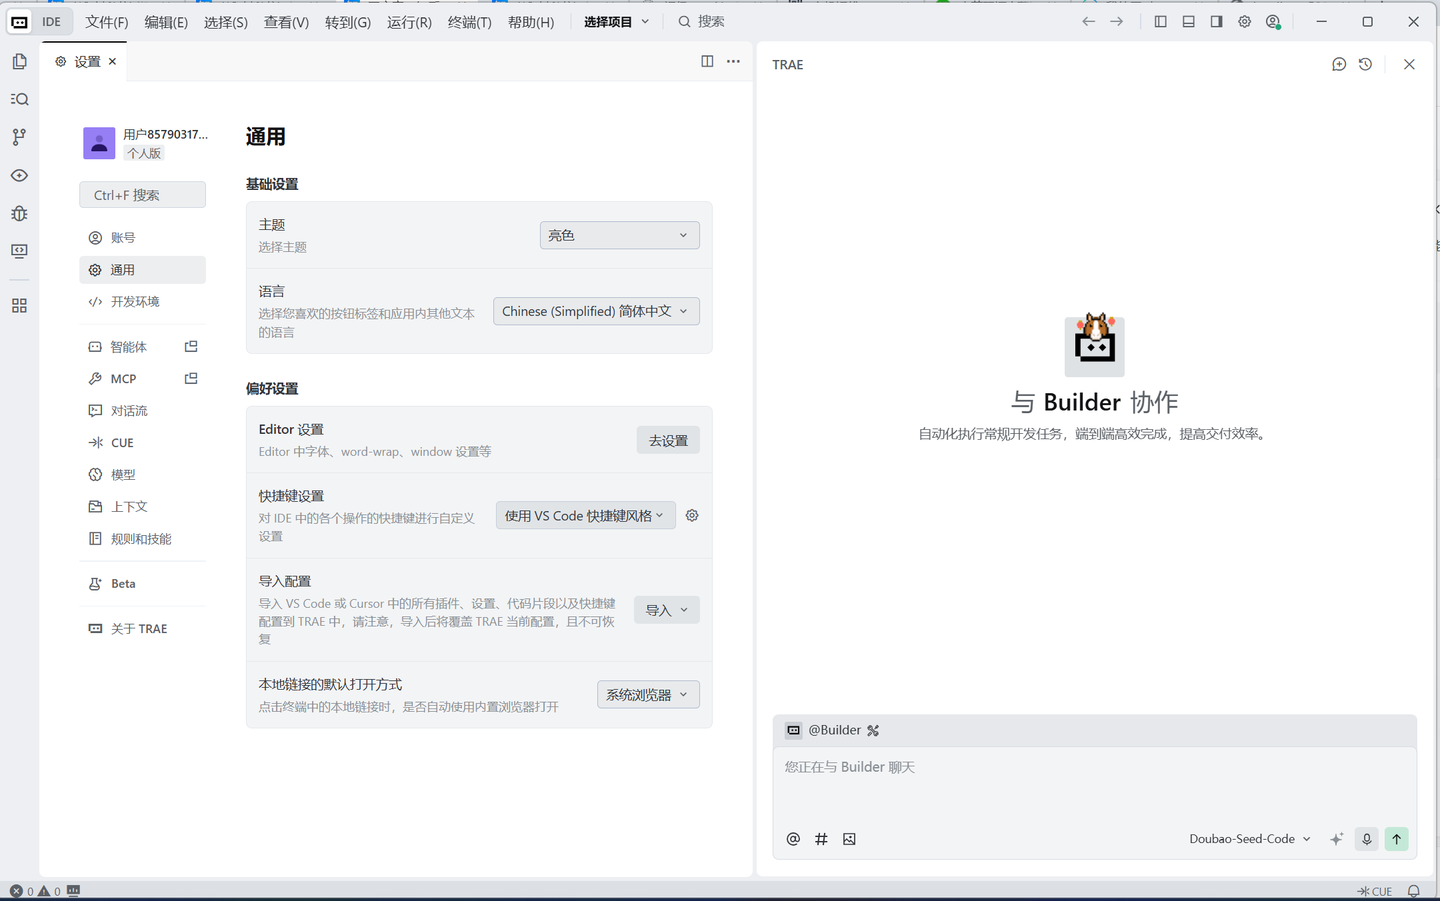
Task: Open more actions ellipsis in editor tab bar
Action: (x=733, y=61)
